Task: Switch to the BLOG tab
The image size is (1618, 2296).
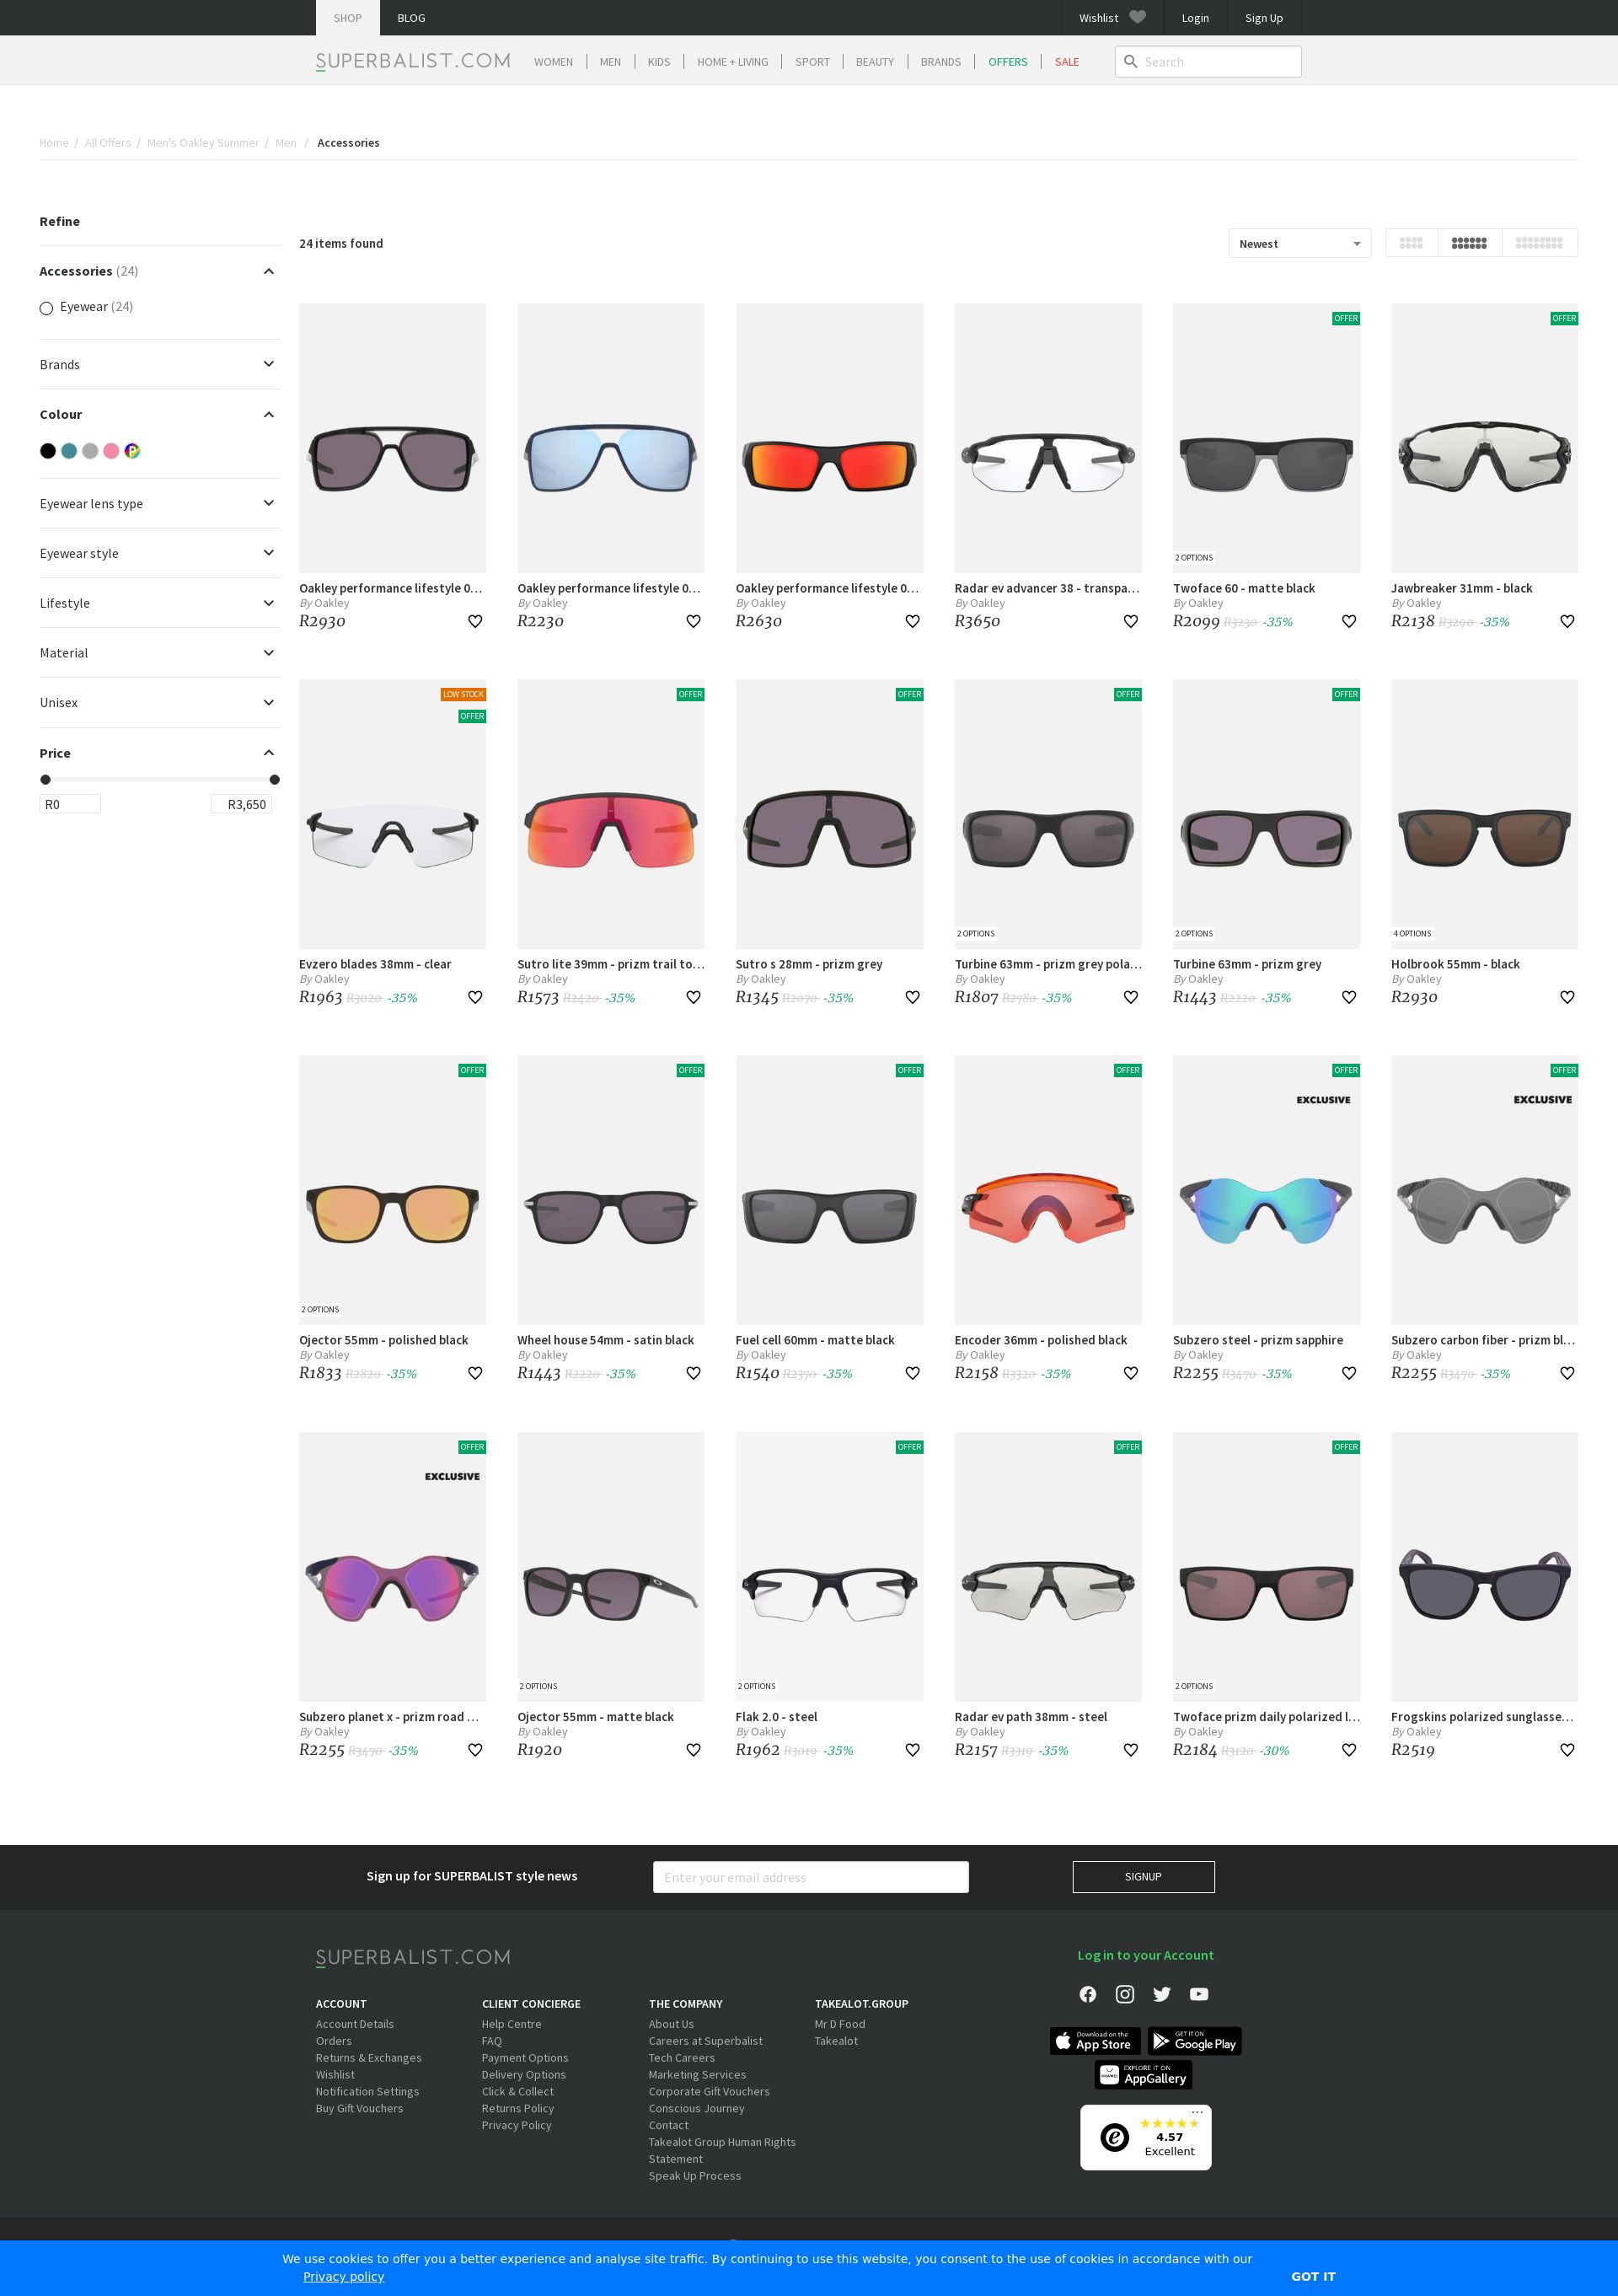Action: pos(411,18)
